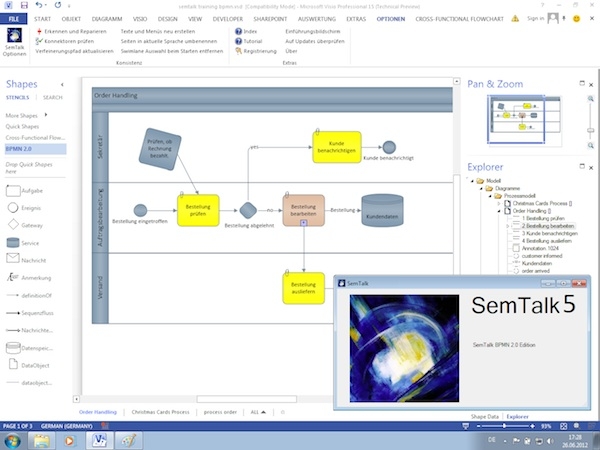Open the FILE tab

(x=13, y=19)
